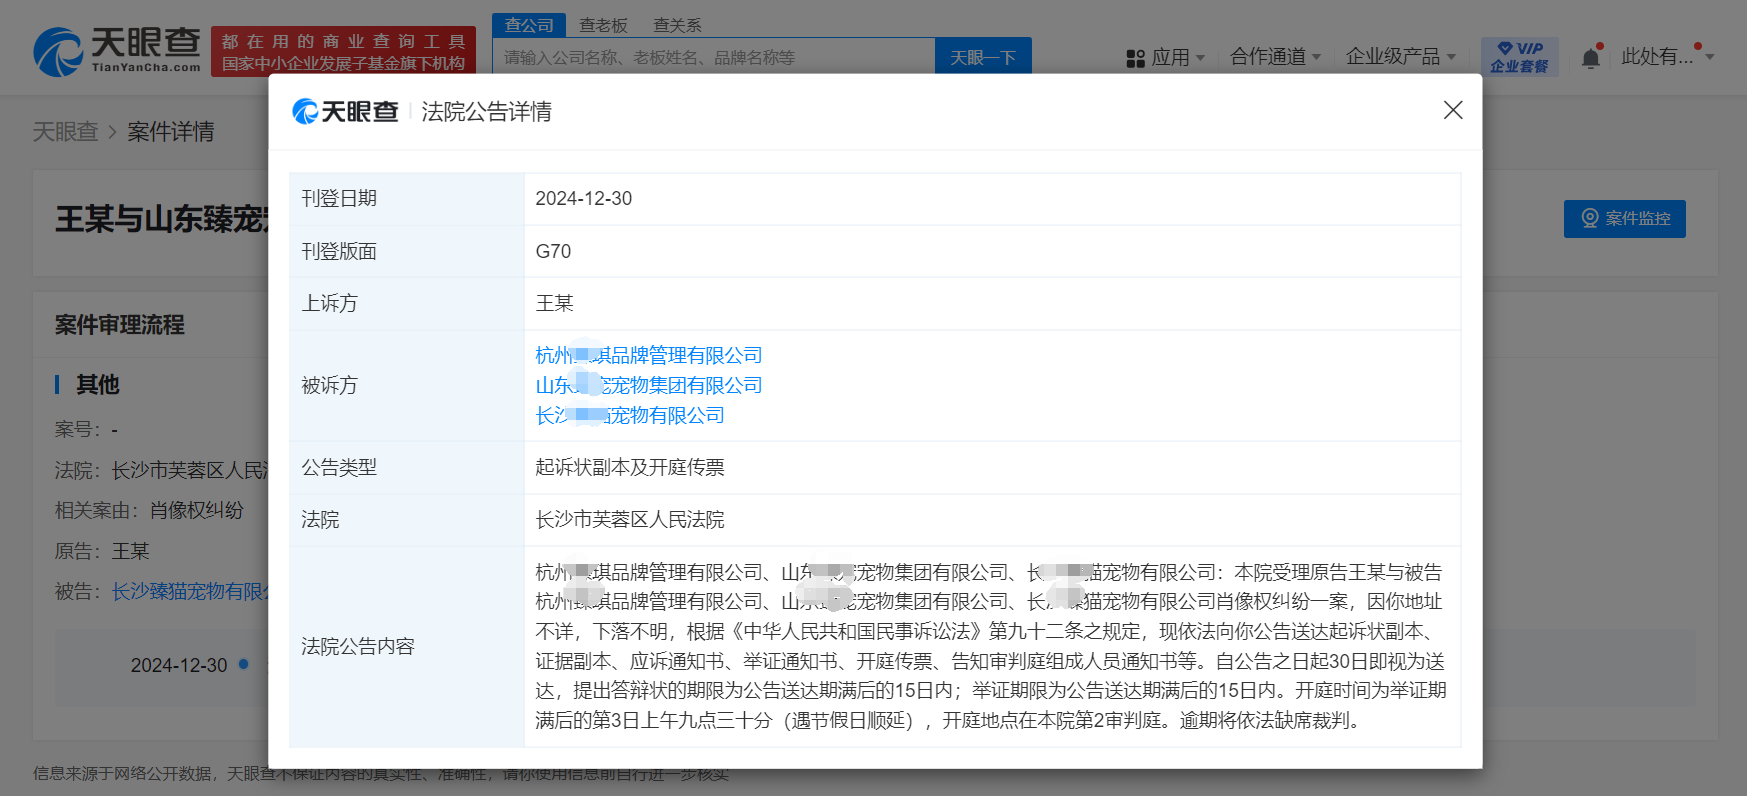
Task: Click the 原告: 王某 line
Action: click(102, 552)
